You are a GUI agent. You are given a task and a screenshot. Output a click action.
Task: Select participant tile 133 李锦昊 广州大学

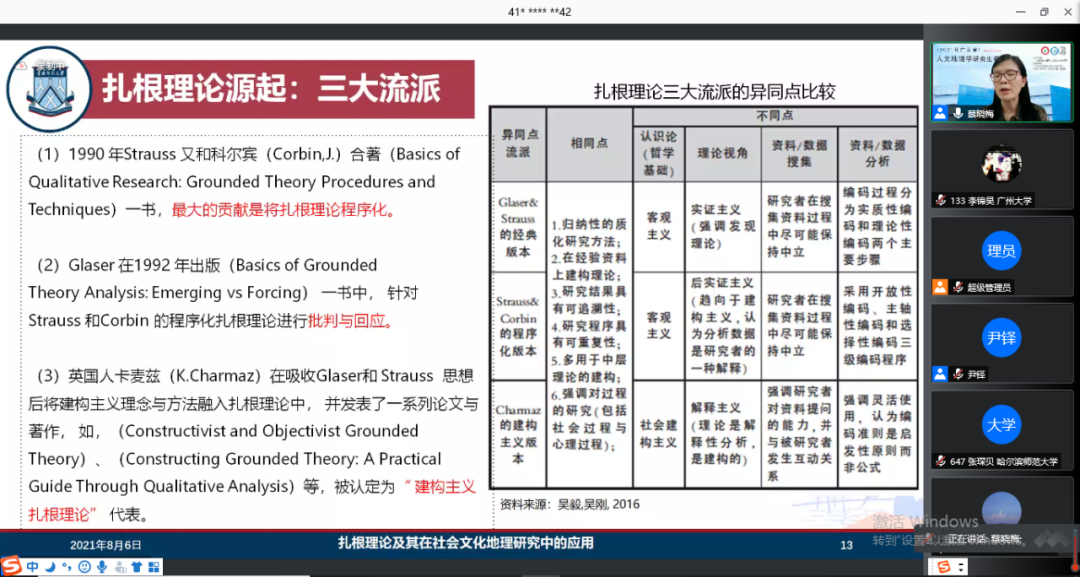[x=1001, y=169]
